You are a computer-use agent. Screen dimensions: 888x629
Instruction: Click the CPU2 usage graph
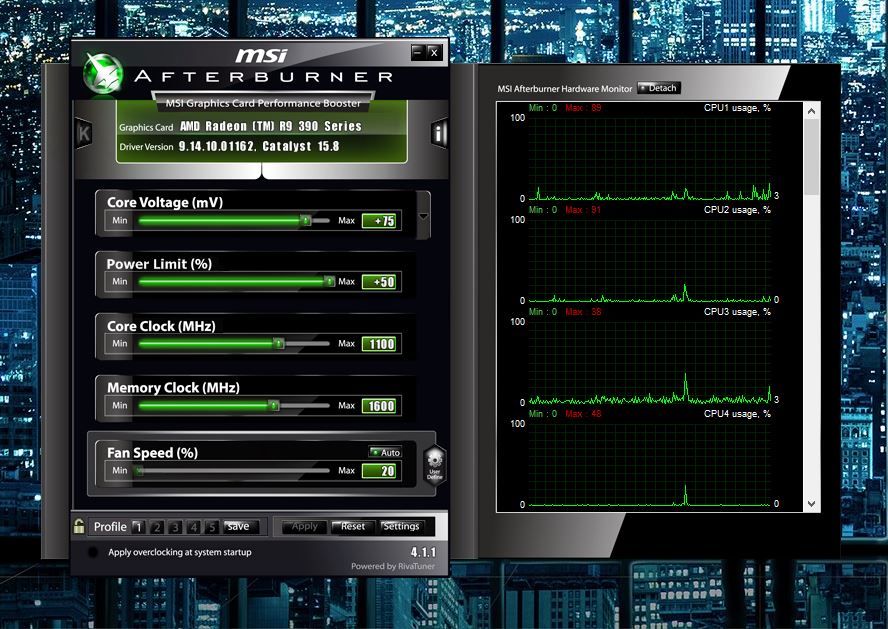pos(650,259)
